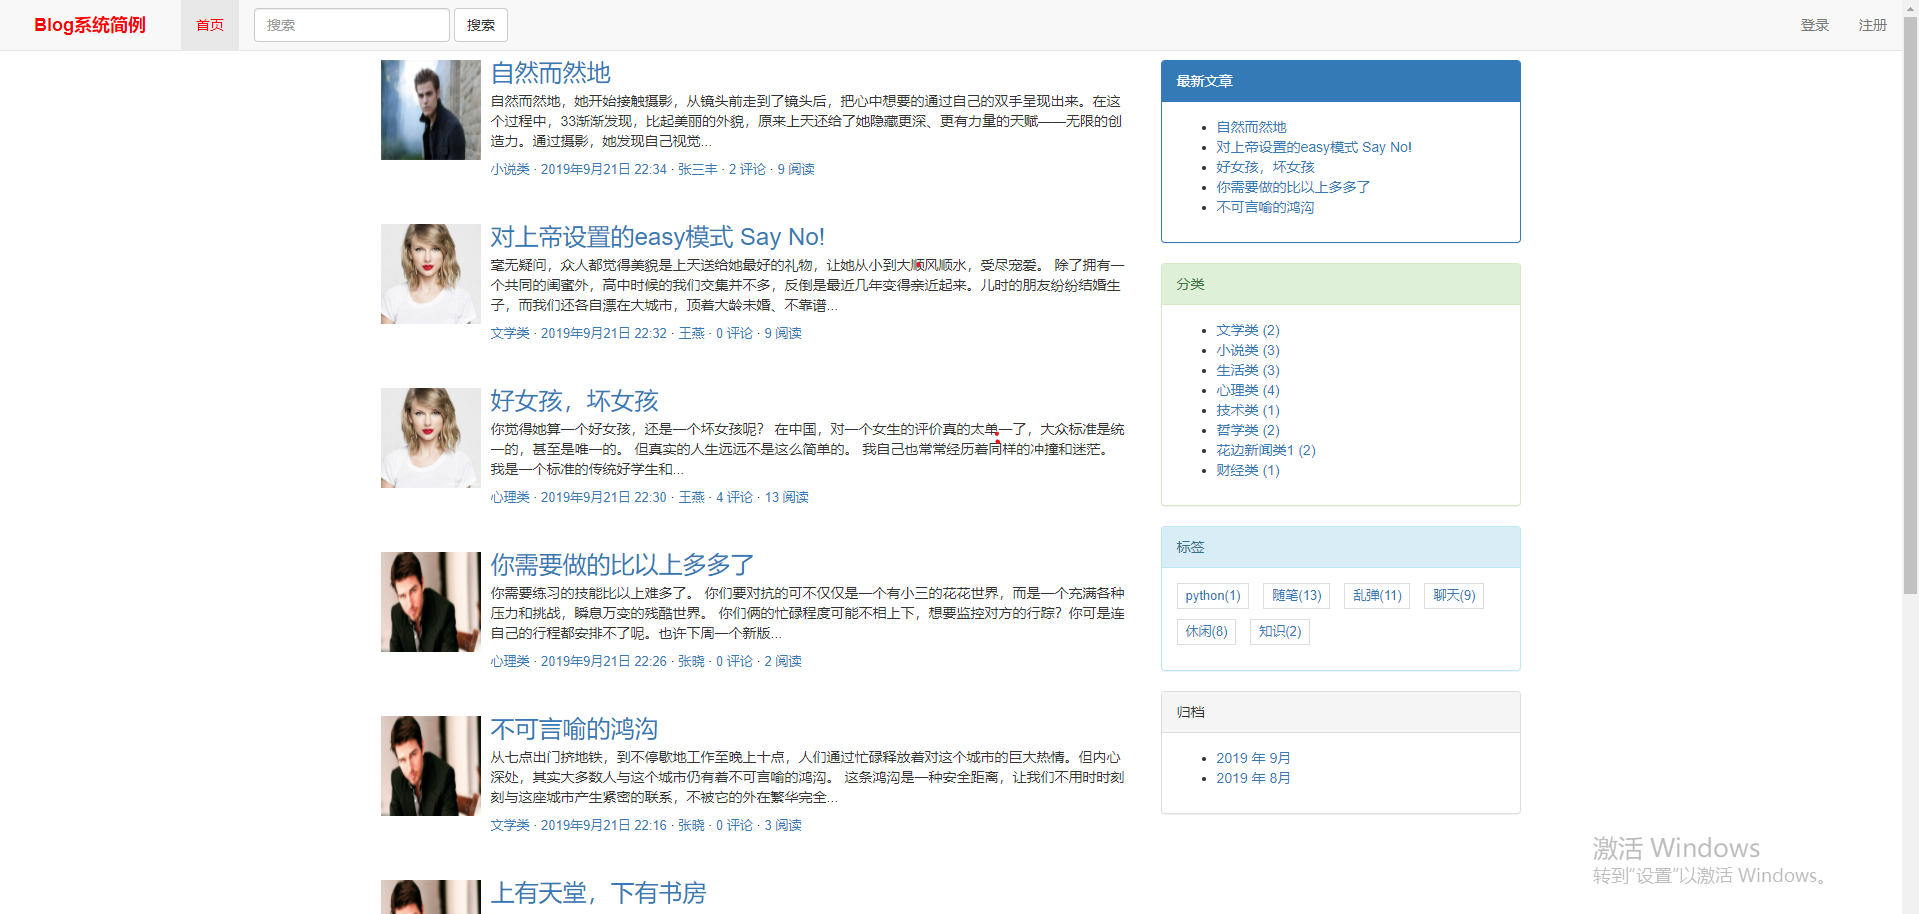Select the 随笔(13) tag
The image size is (1919, 914).
pyautogui.click(x=1297, y=596)
